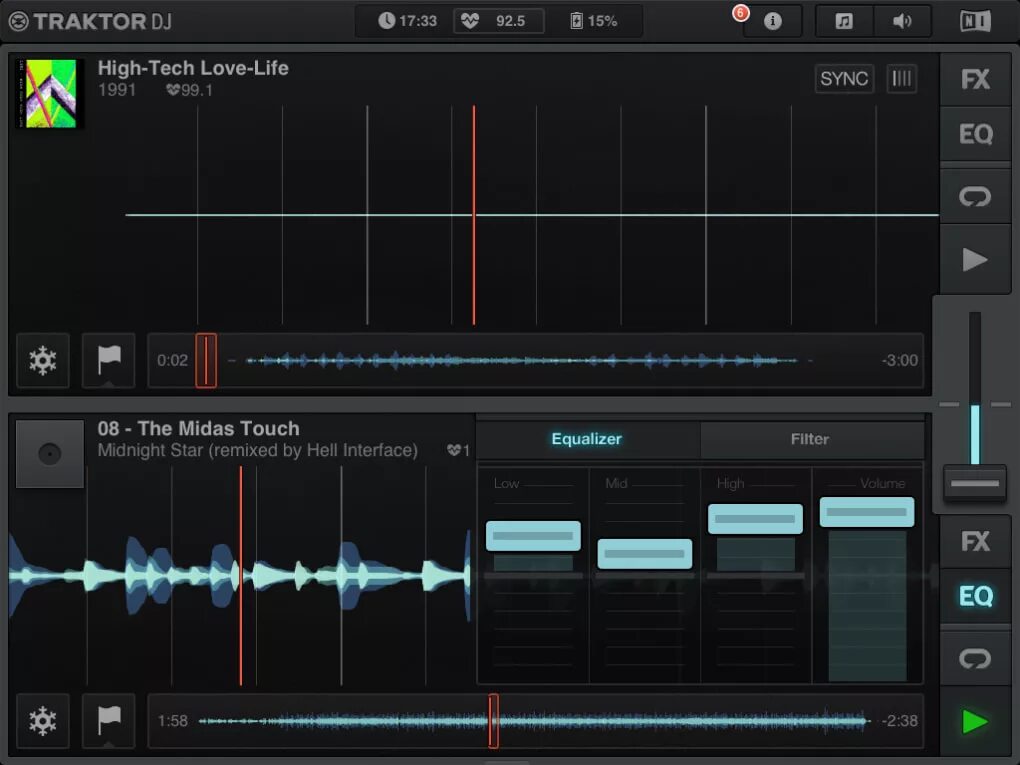Tap the top deck 99.1 BPM value

pos(189,90)
